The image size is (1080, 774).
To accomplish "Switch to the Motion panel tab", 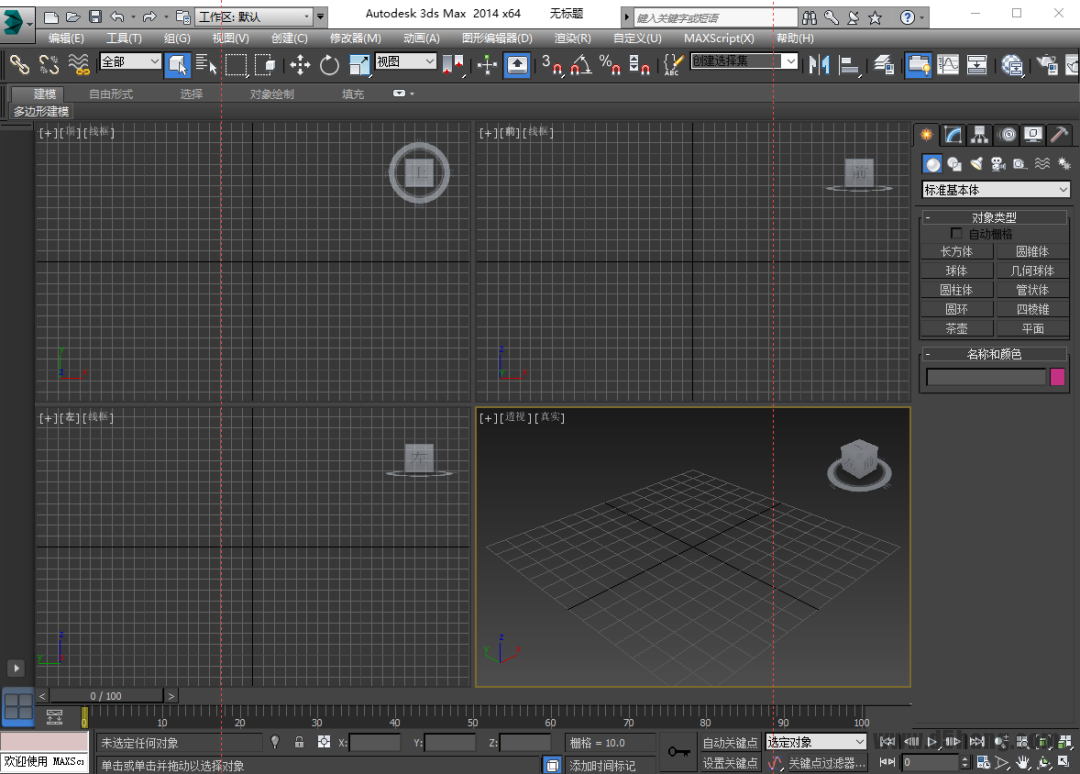I will point(1006,134).
